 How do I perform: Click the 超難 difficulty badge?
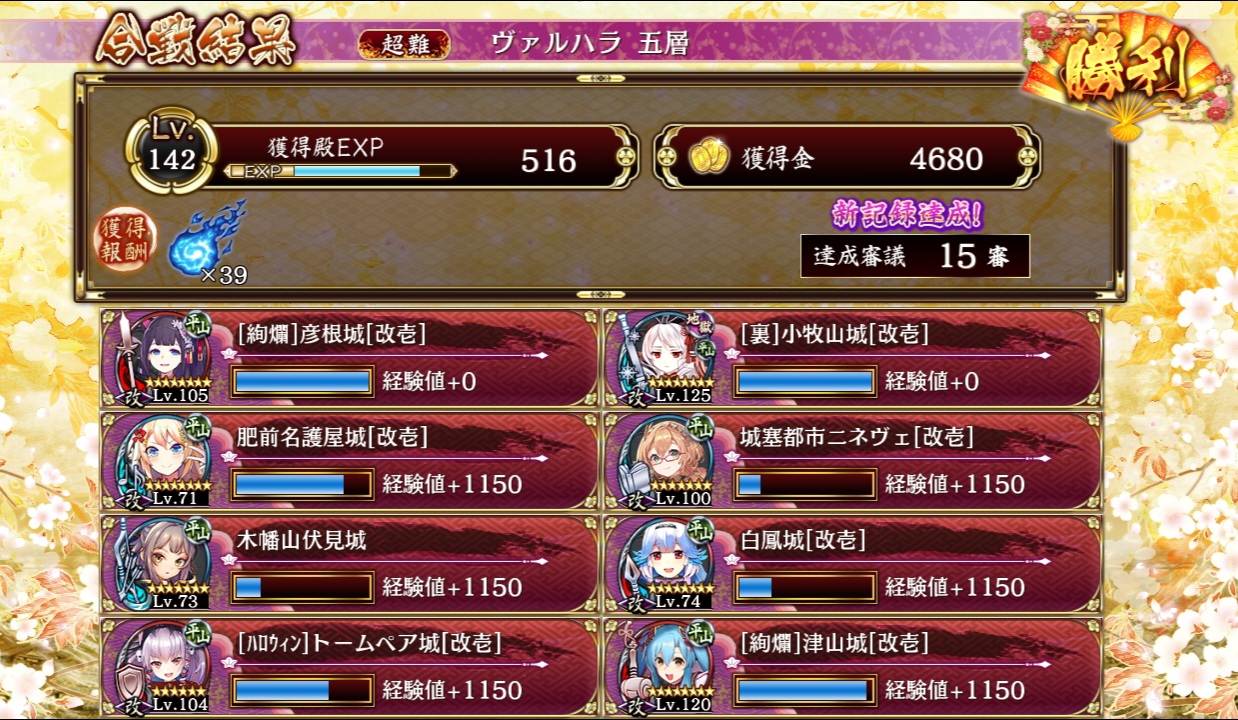point(404,44)
